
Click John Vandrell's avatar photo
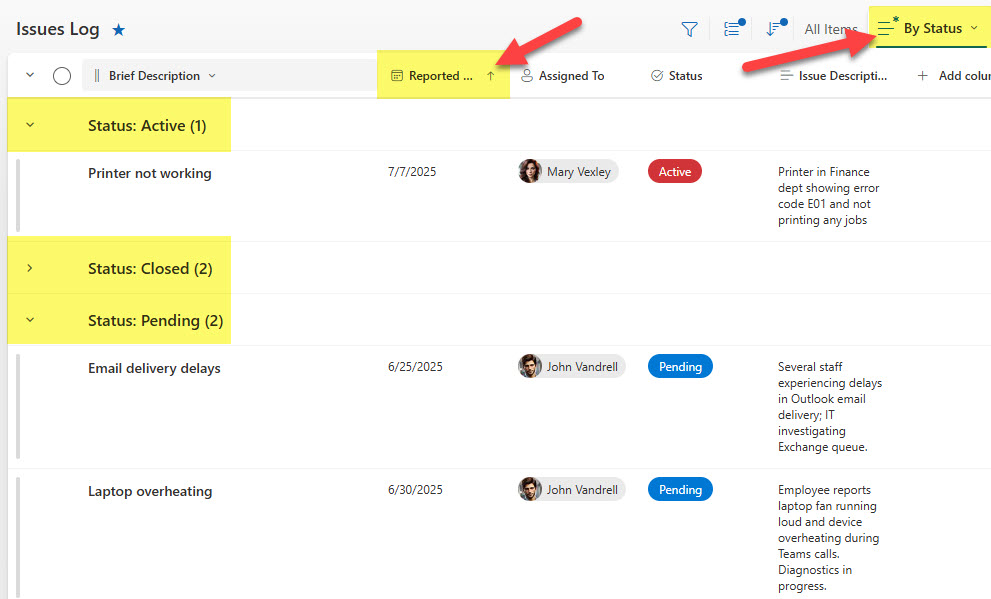pyautogui.click(x=529, y=366)
